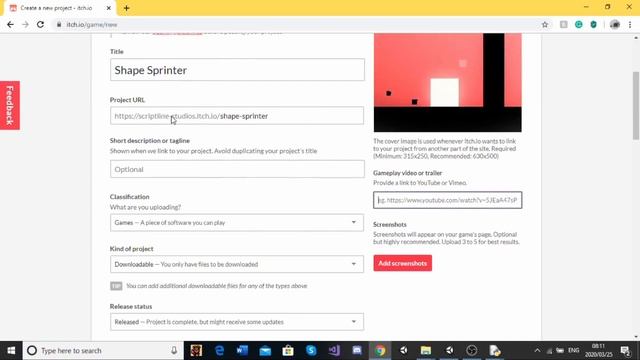This screenshot has height=360, width=640.
Task: Click the 'Type here to search' box
Action: pyautogui.click(x=103, y=351)
